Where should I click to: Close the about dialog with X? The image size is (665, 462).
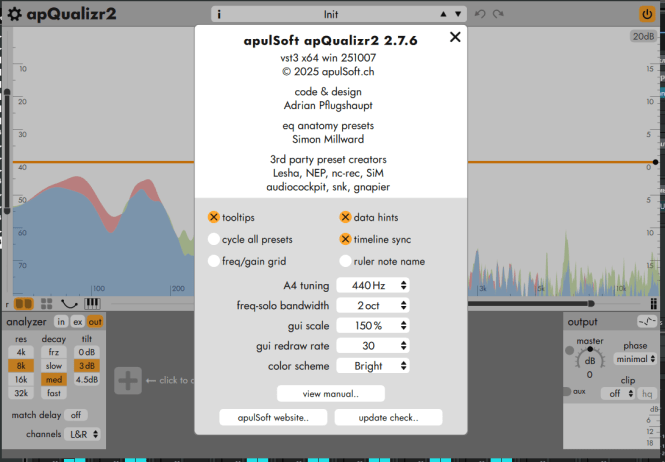click(455, 37)
